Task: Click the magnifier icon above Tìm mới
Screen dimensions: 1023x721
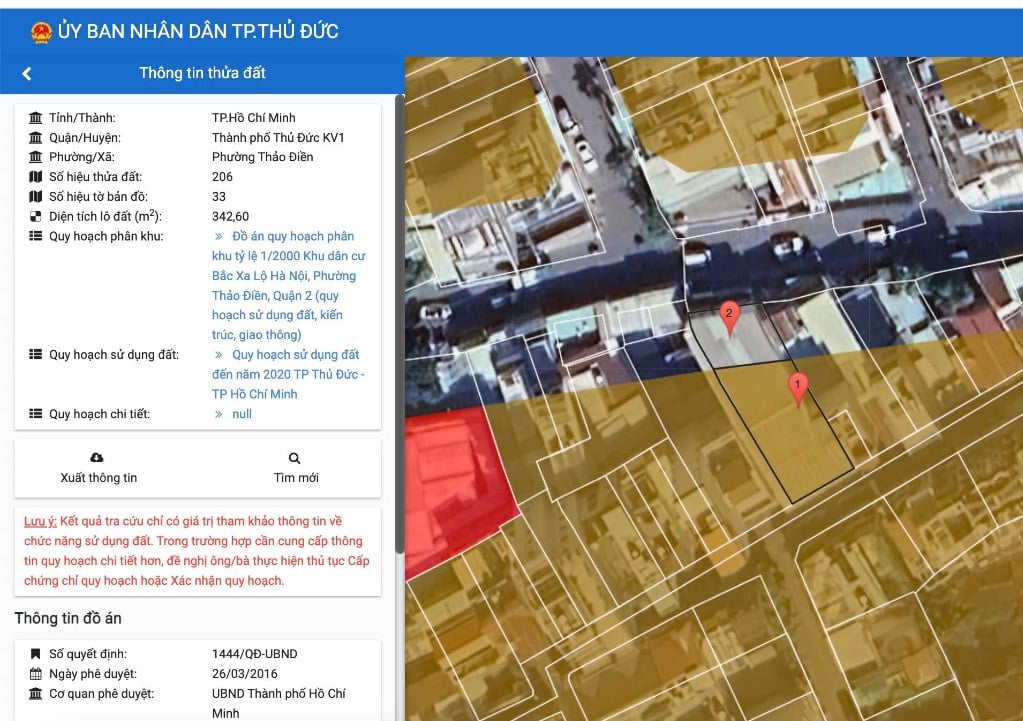Action: (x=295, y=457)
